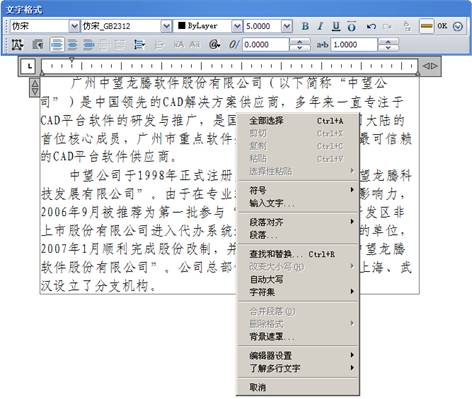This screenshot has height=399, width=472.
Task: Choose 全部选择 from context menu
Action: coord(298,121)
